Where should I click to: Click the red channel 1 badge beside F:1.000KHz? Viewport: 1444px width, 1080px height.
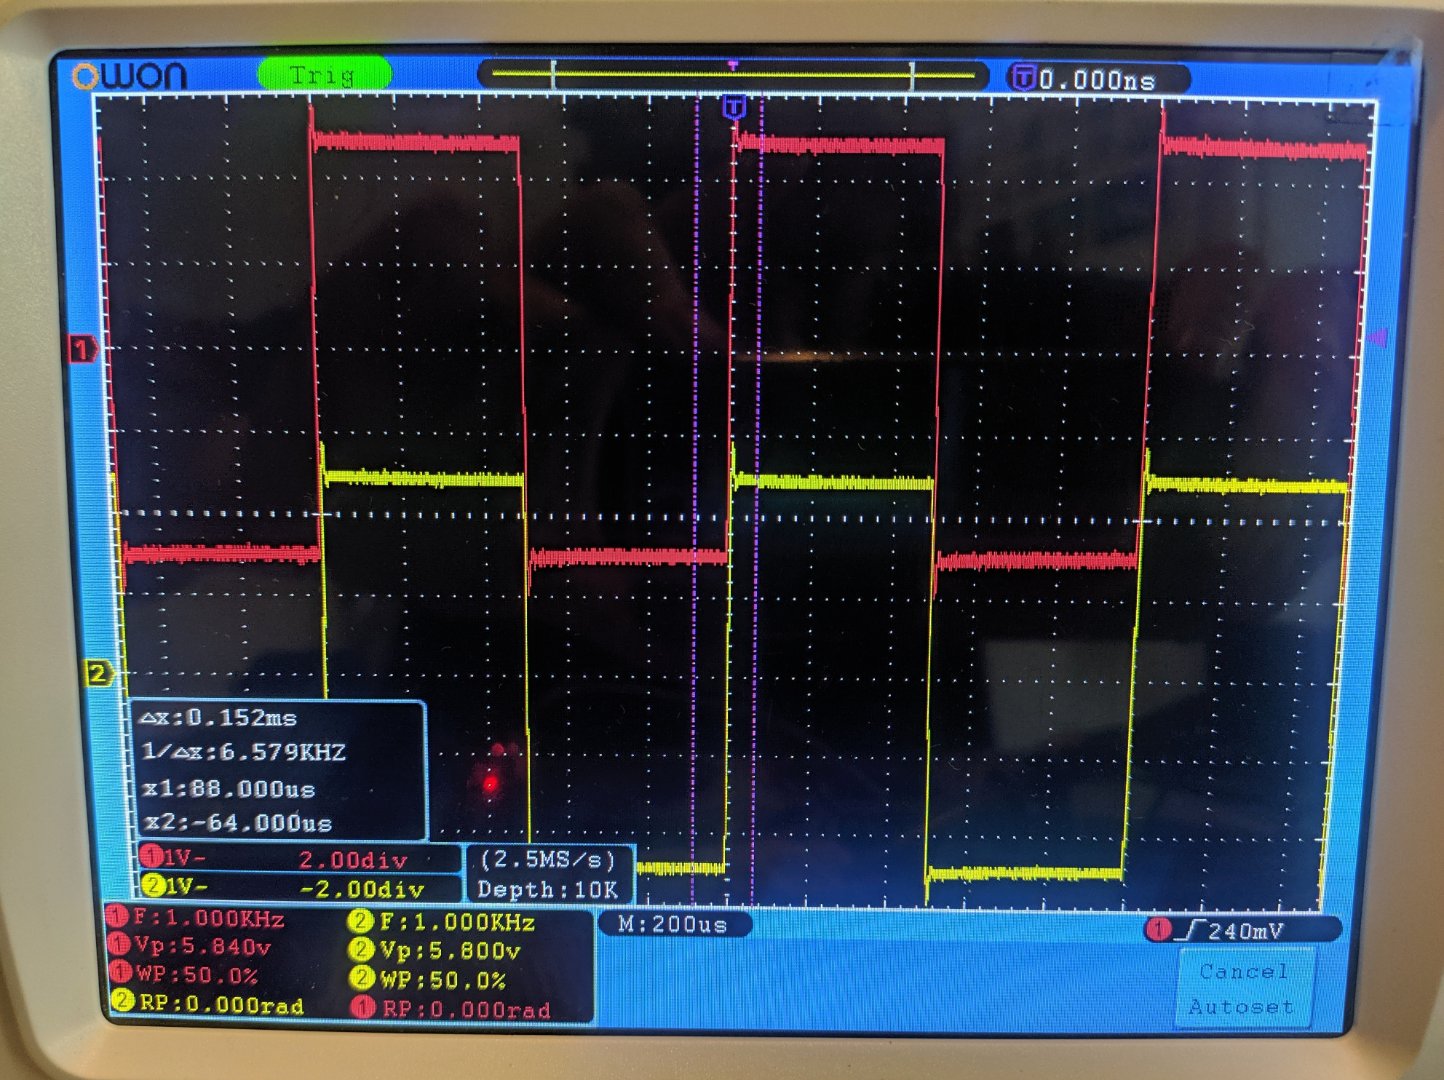[117, 917]
